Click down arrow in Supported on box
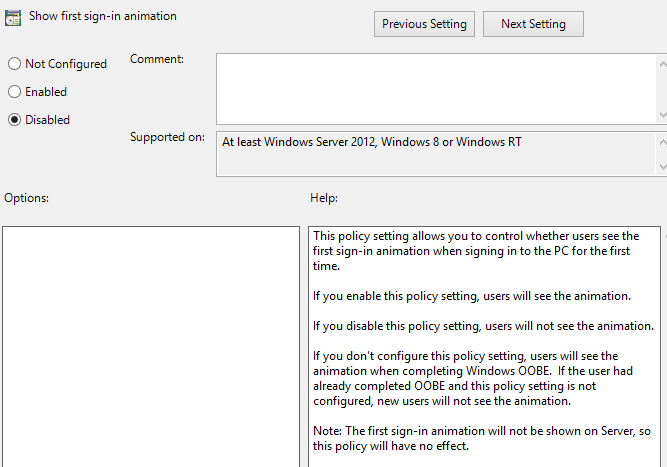667x467 pixels. click(662, 167)
